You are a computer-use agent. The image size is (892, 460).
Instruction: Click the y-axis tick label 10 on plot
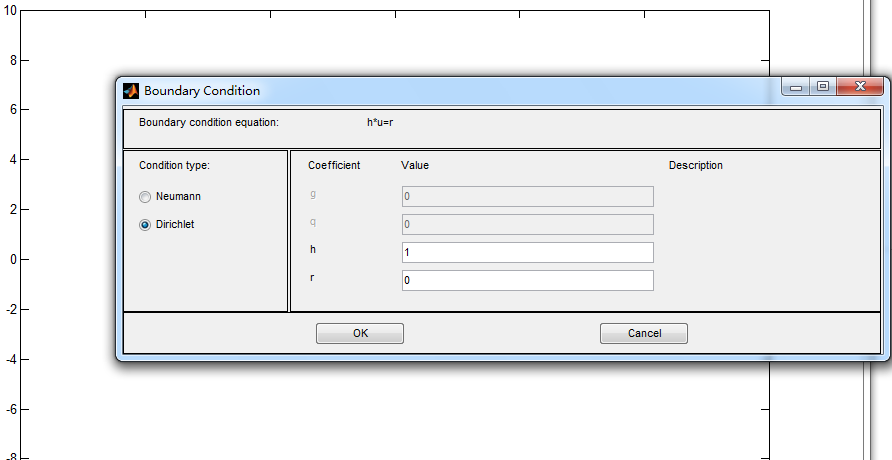10,10
